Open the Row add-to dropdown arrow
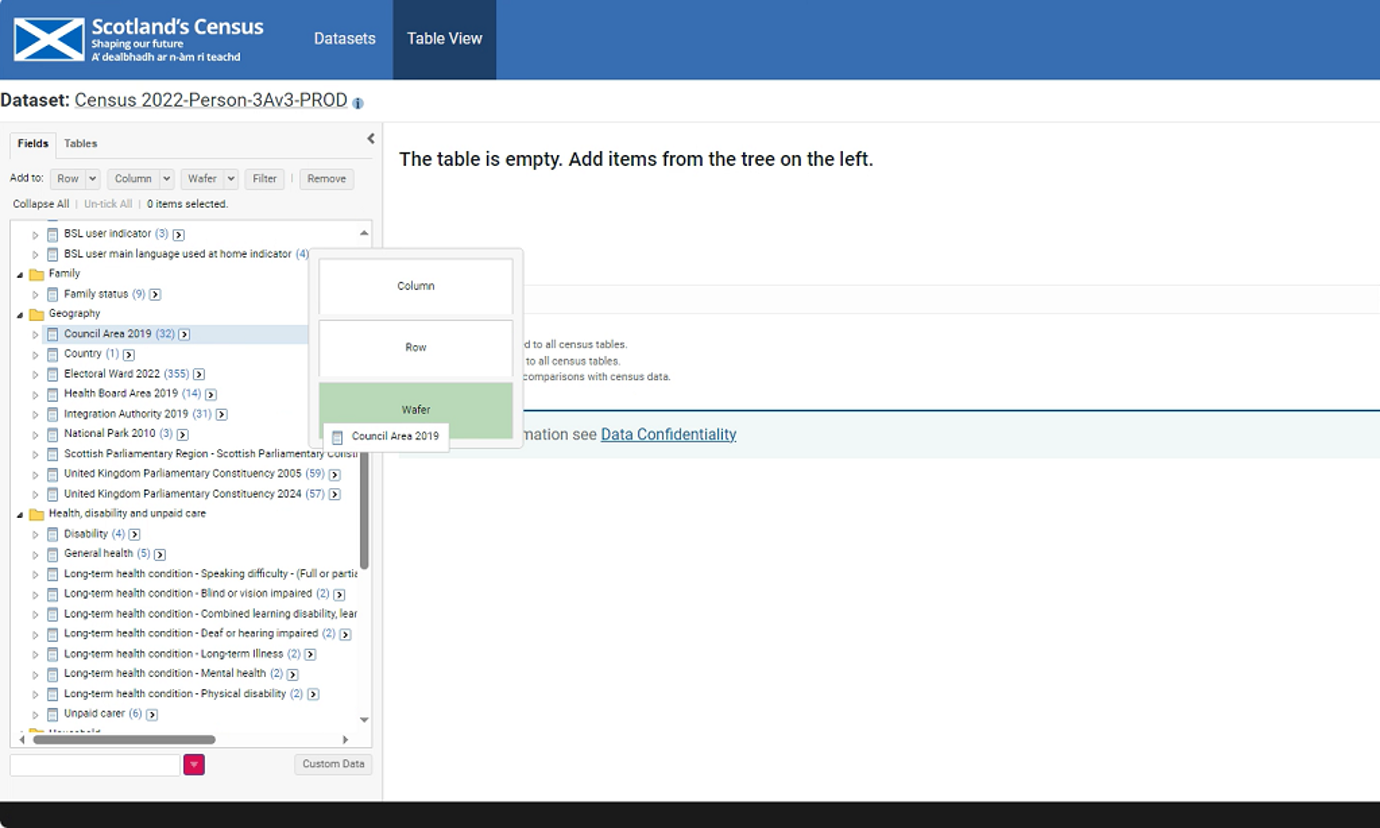The width and height of the screenshot is (1380, 828). tap(92, 179)
